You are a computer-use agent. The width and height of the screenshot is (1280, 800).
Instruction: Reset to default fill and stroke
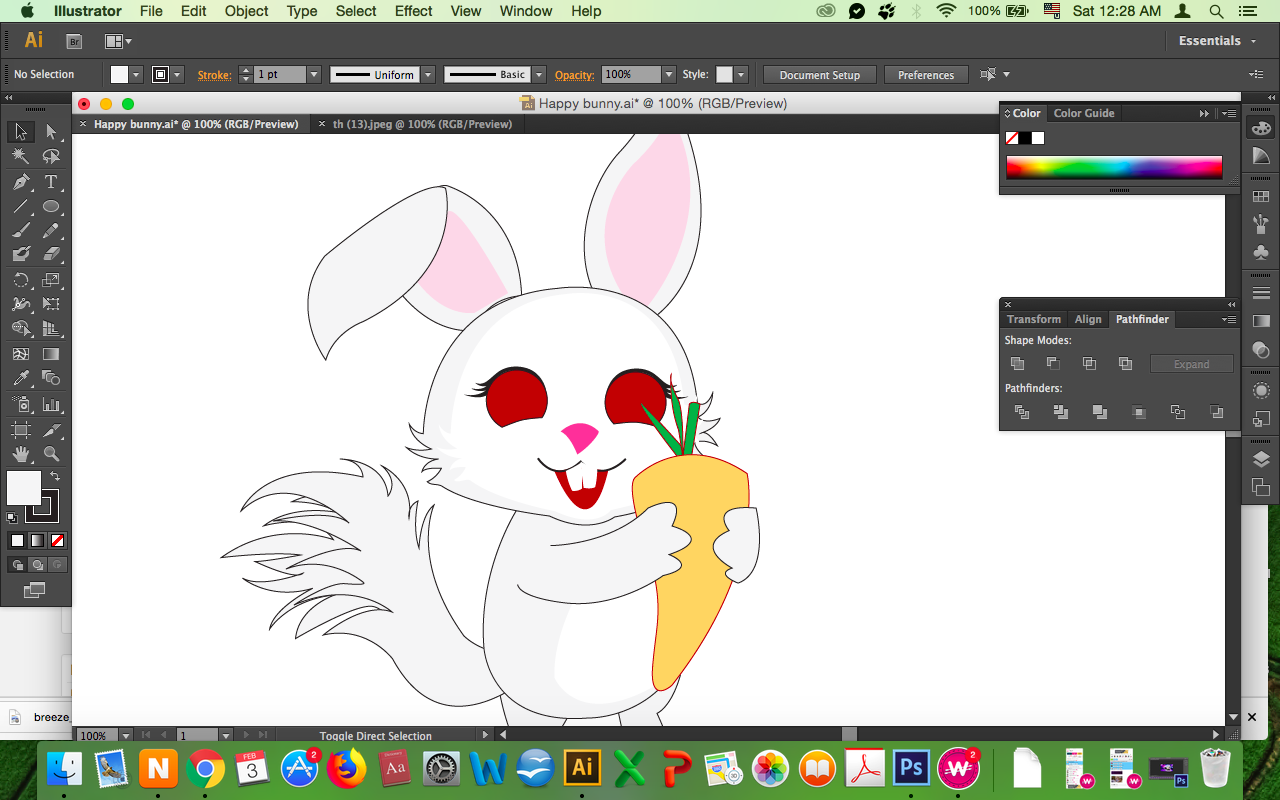11,518
